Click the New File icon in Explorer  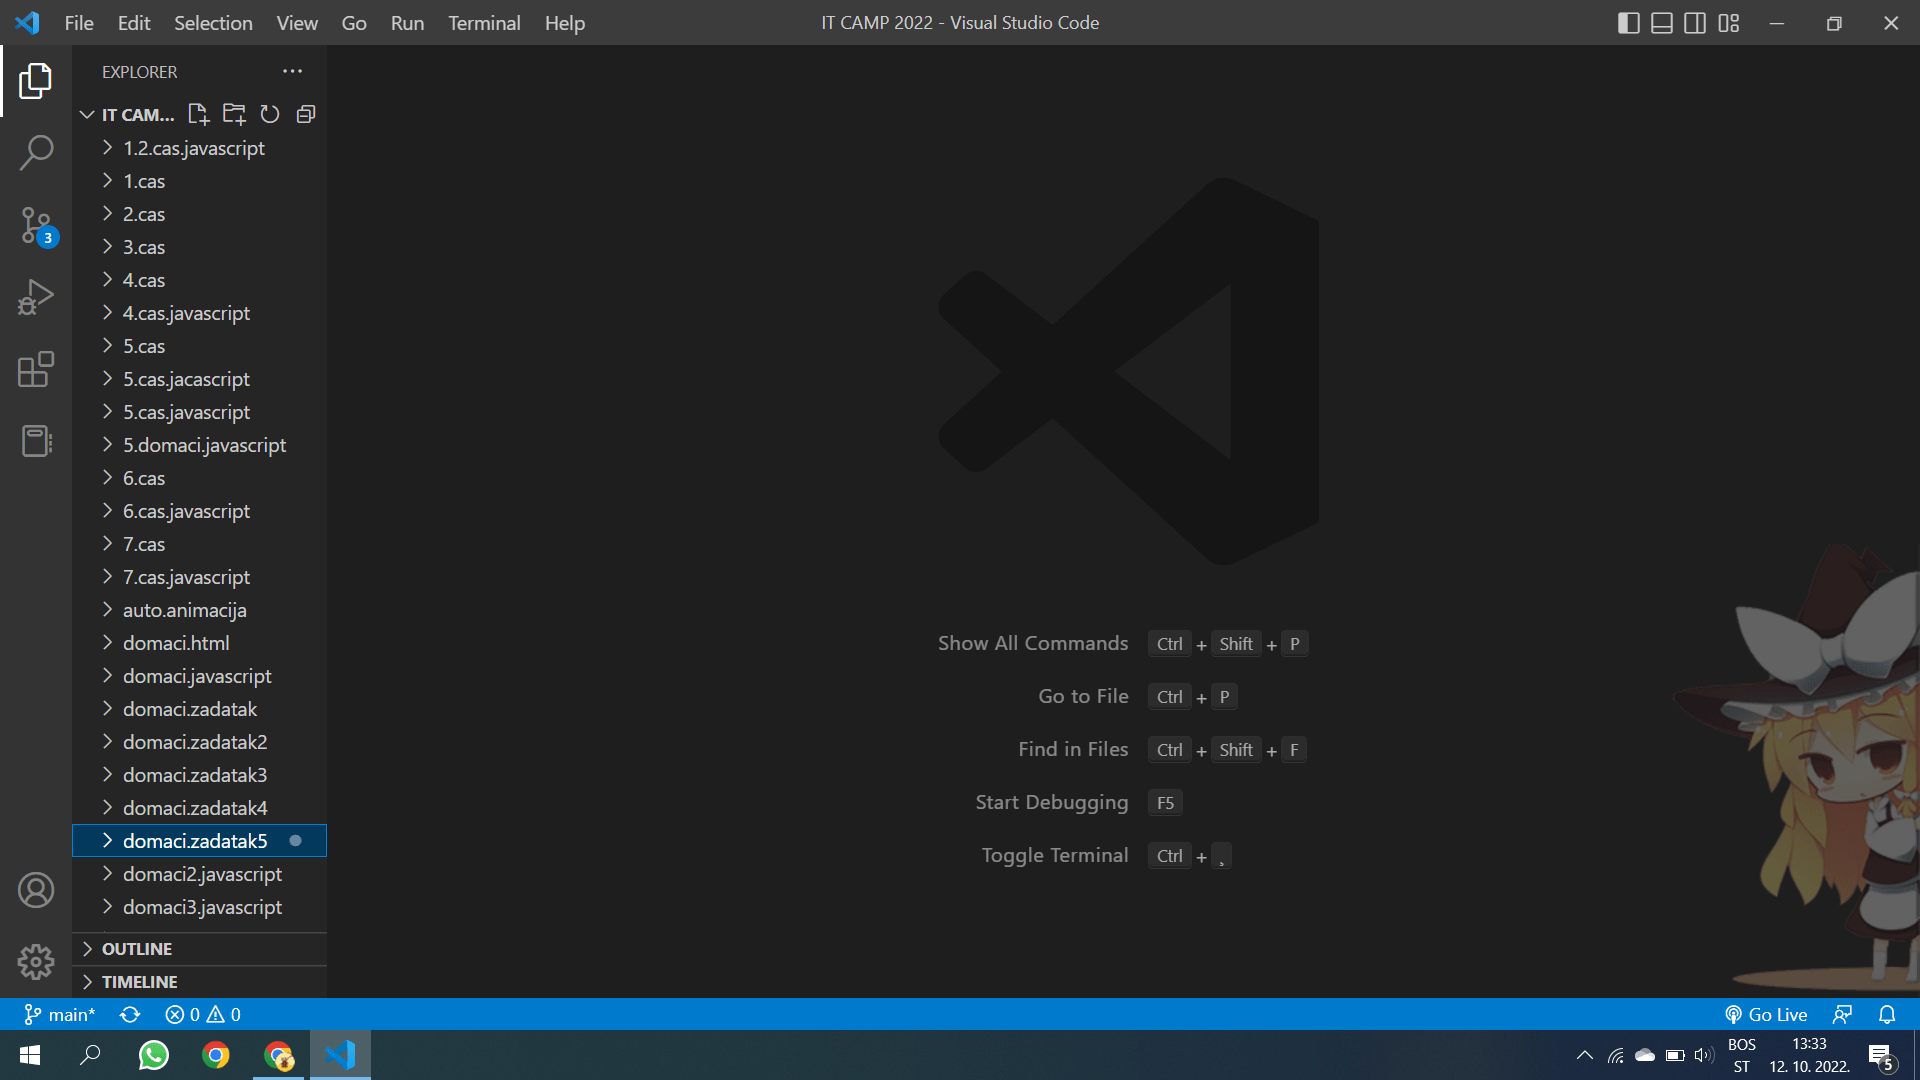[x=197, y=114]
